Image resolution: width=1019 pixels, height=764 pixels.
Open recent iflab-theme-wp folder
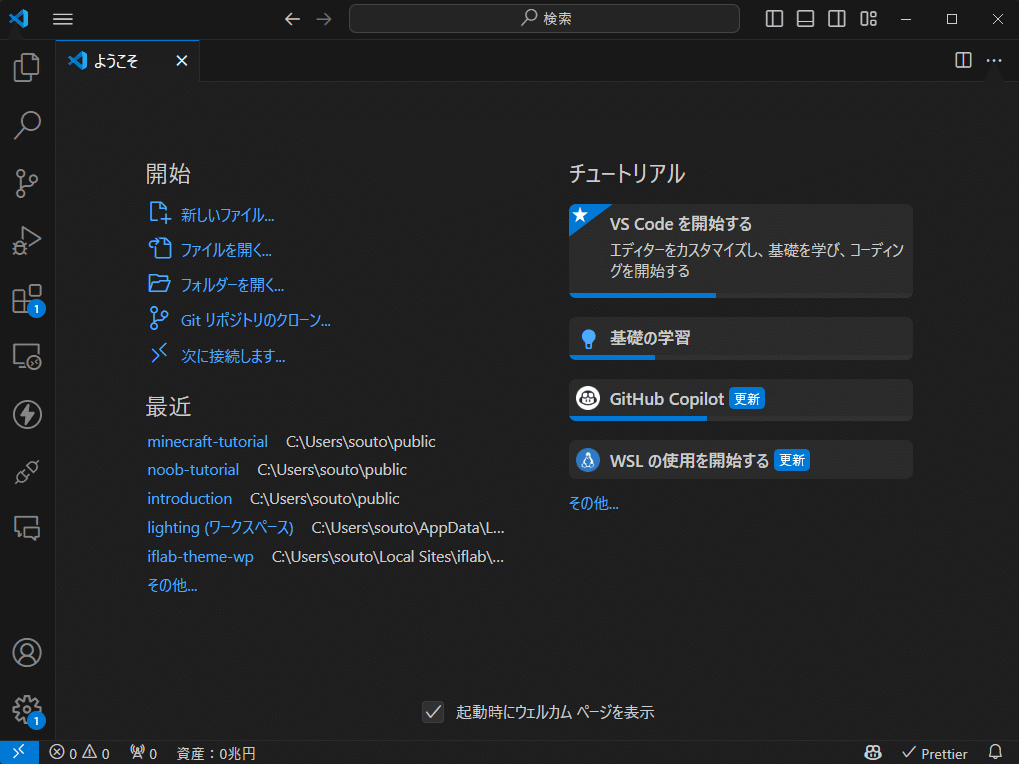(x=200, y=557)
